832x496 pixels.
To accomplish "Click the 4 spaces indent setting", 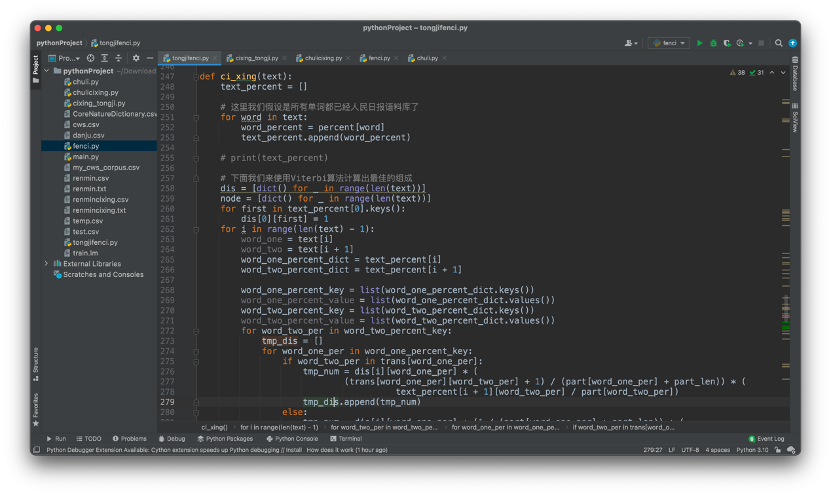I will (x=718, y=450).
